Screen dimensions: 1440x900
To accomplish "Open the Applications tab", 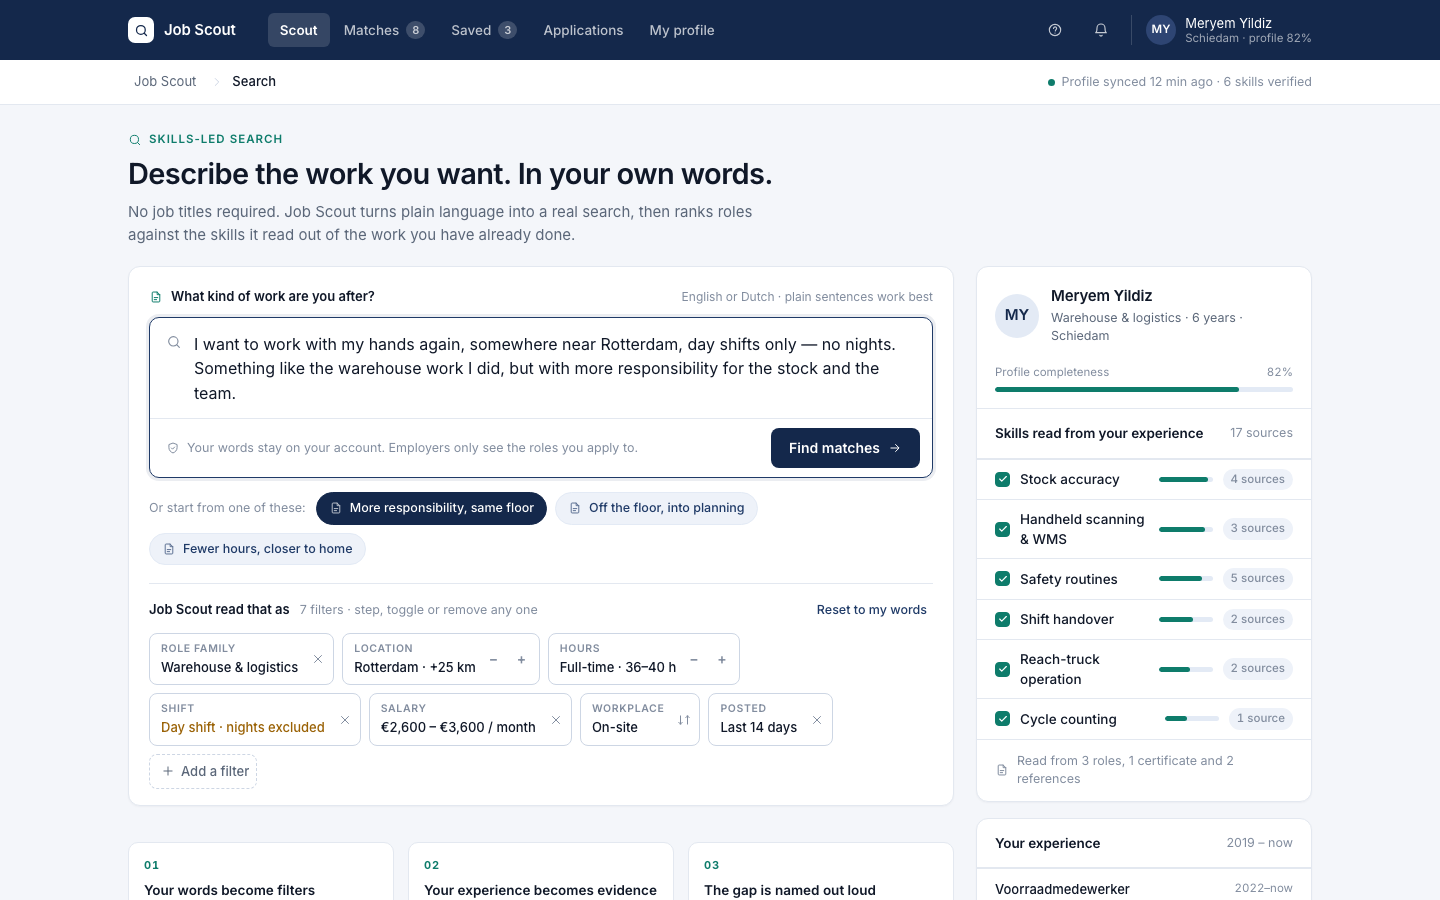I will click(583, 30).
